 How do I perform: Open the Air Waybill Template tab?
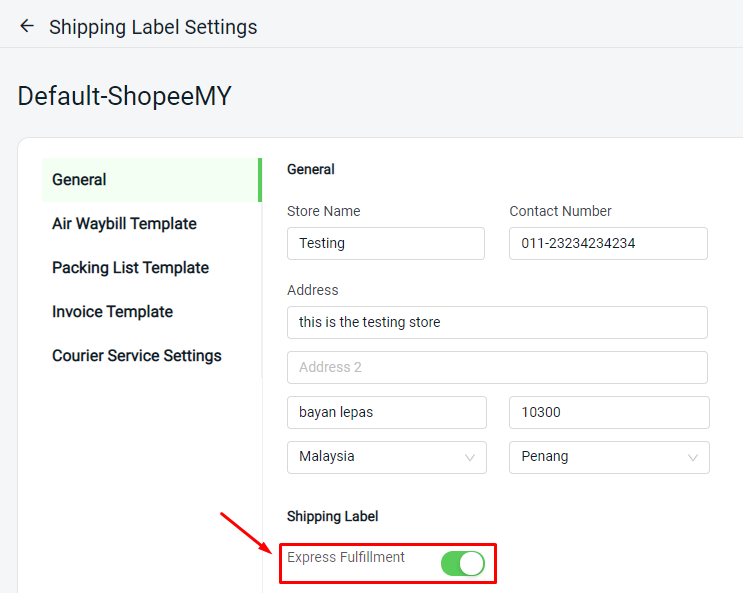(124, 224)
